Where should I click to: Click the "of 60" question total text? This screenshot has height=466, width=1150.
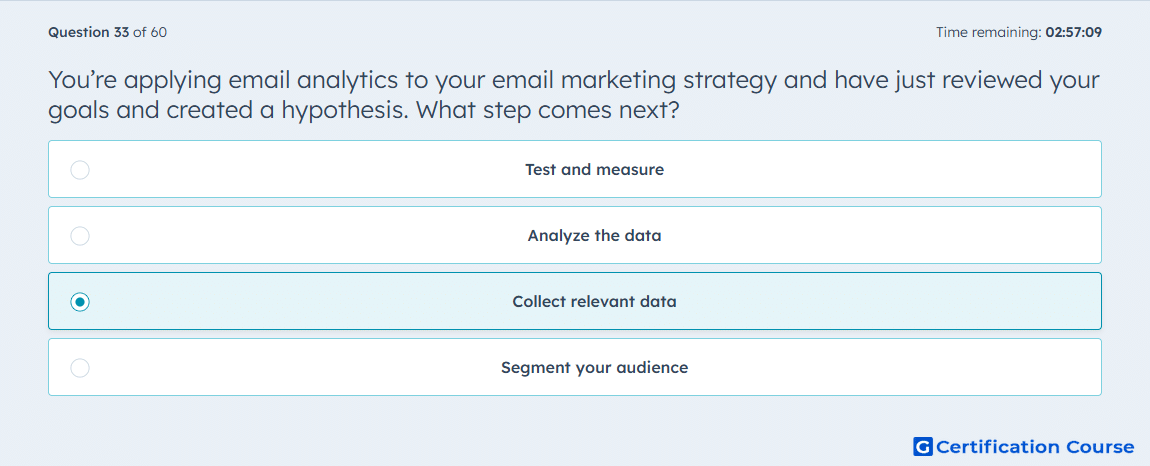150,32
